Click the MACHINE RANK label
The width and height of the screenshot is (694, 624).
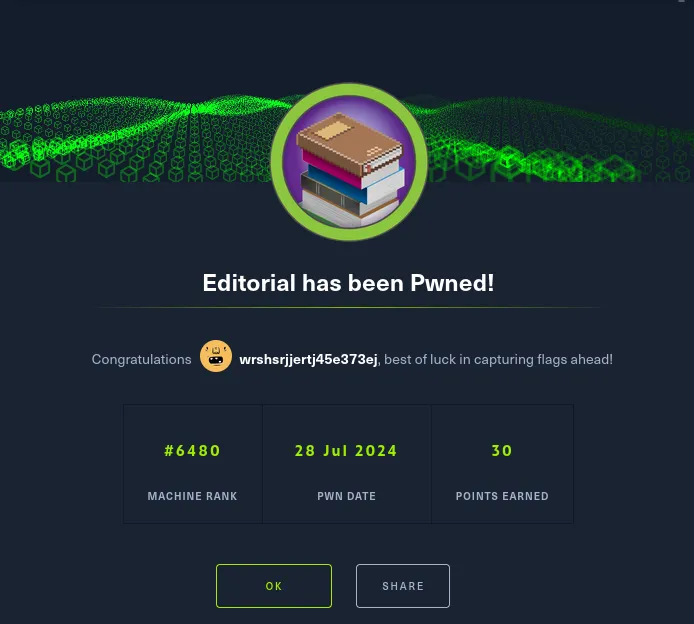[x=192, y=496]
